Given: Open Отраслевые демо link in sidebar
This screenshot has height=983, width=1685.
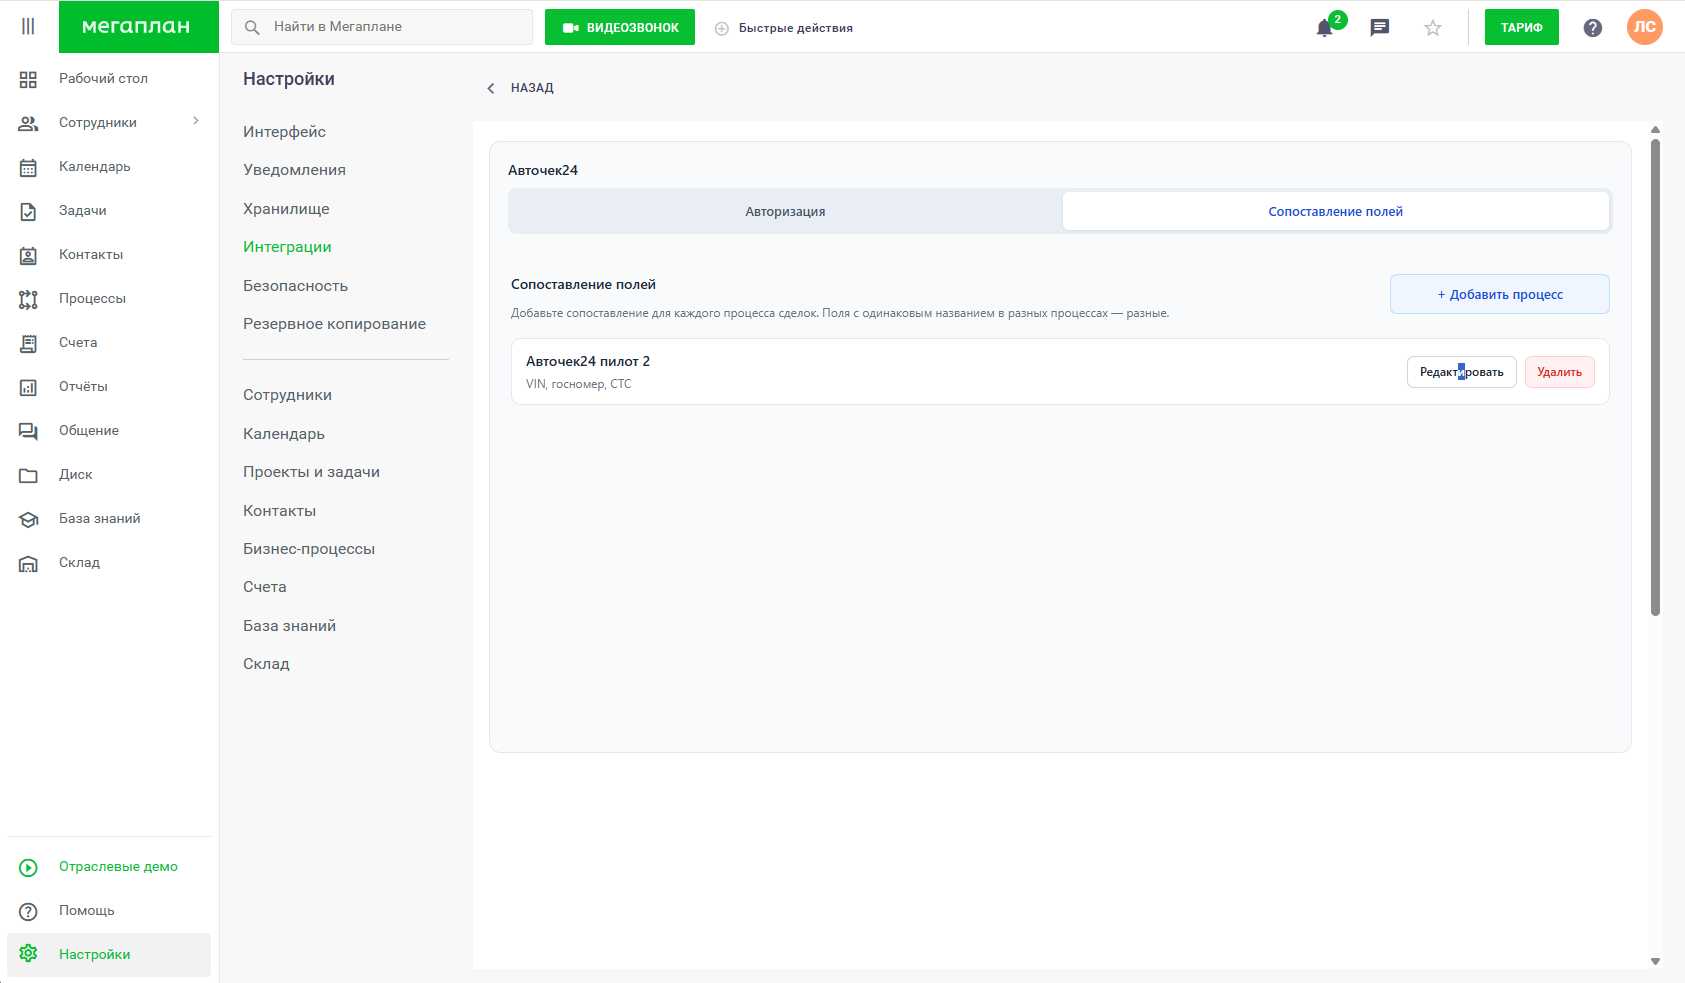Looking at the screenshot, I should coord(118,867).
